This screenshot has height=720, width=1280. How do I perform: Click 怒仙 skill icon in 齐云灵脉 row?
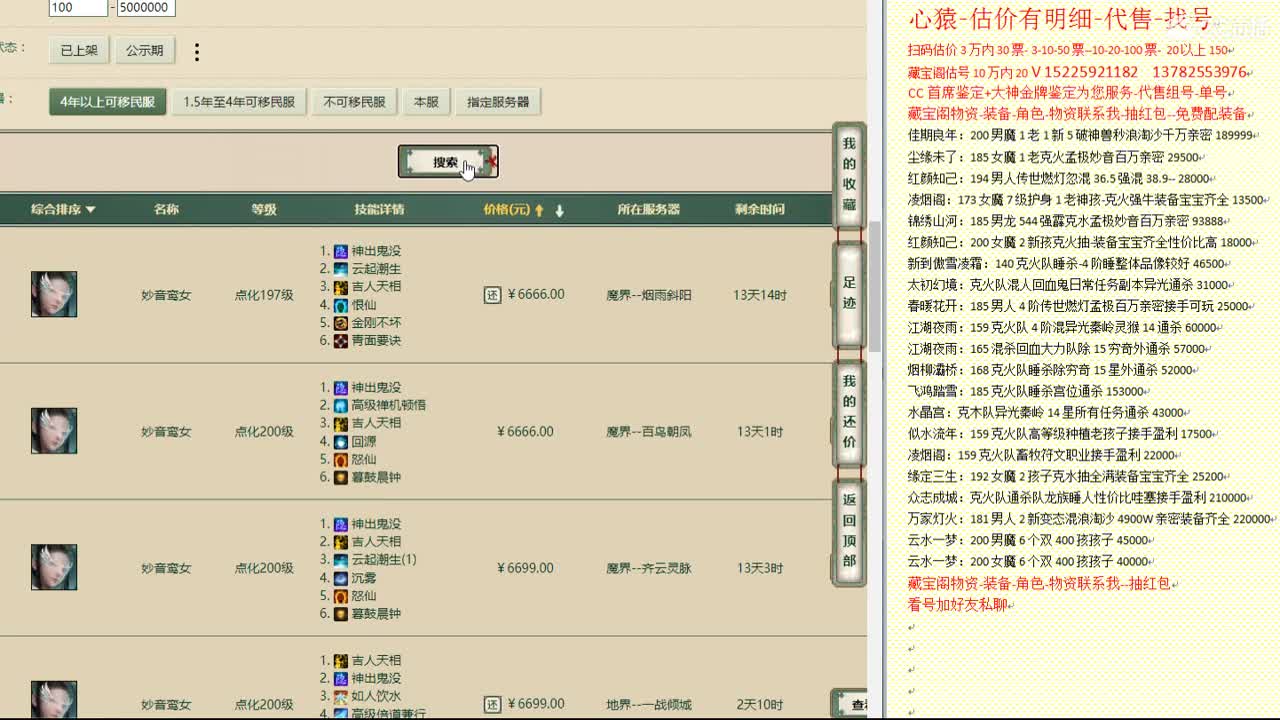click(x=340, y=596)
